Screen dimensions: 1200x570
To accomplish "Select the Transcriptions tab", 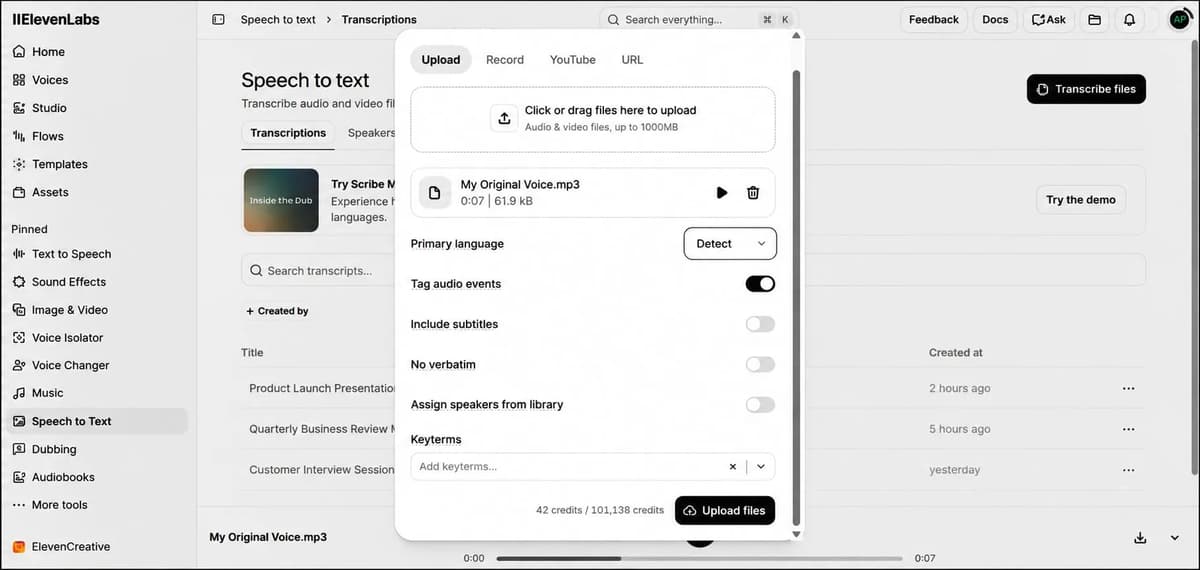I will click(x=288, y=133).
